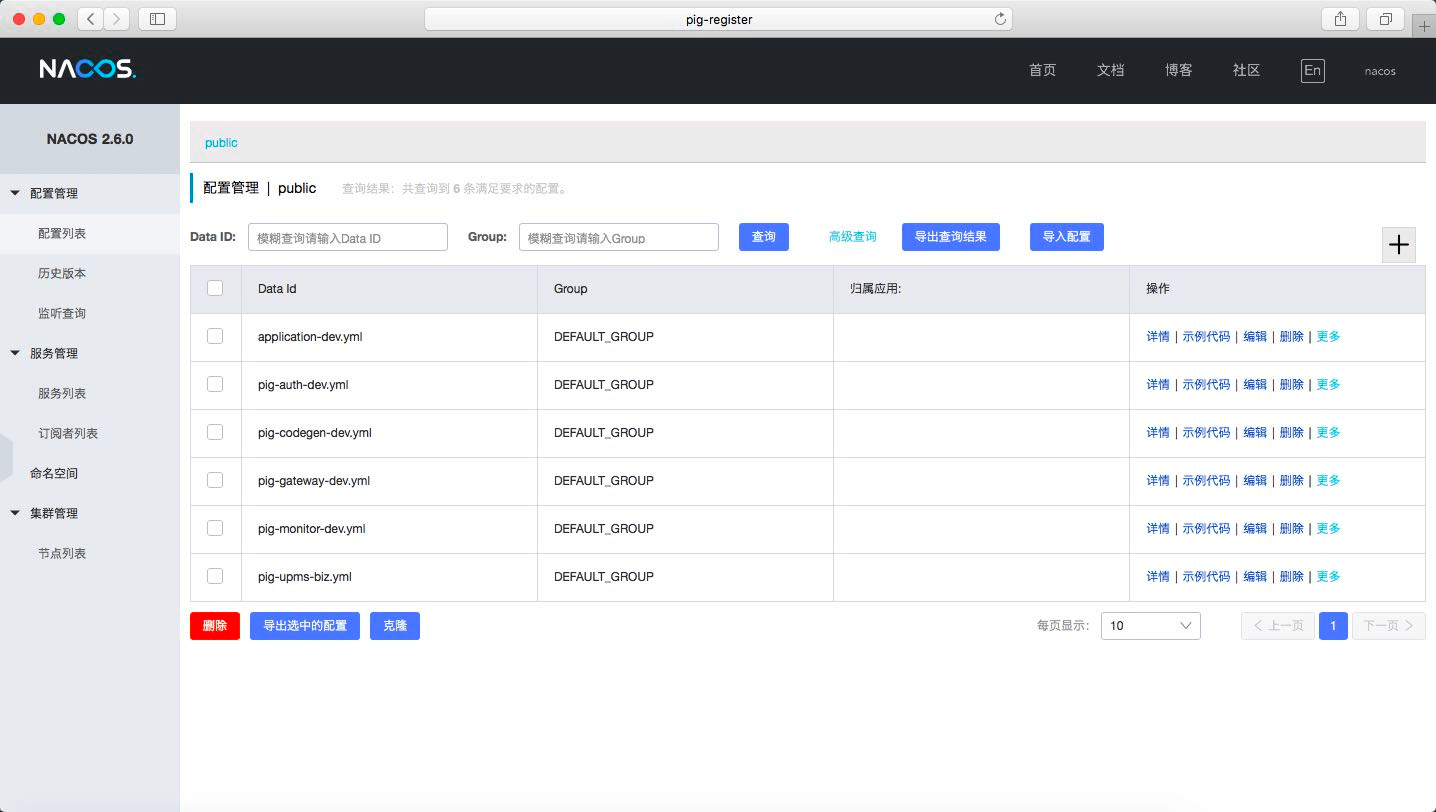The image size is (1436, 812).
Task: Go forward with Safari's forward arrow
Action: click(117, 18)
